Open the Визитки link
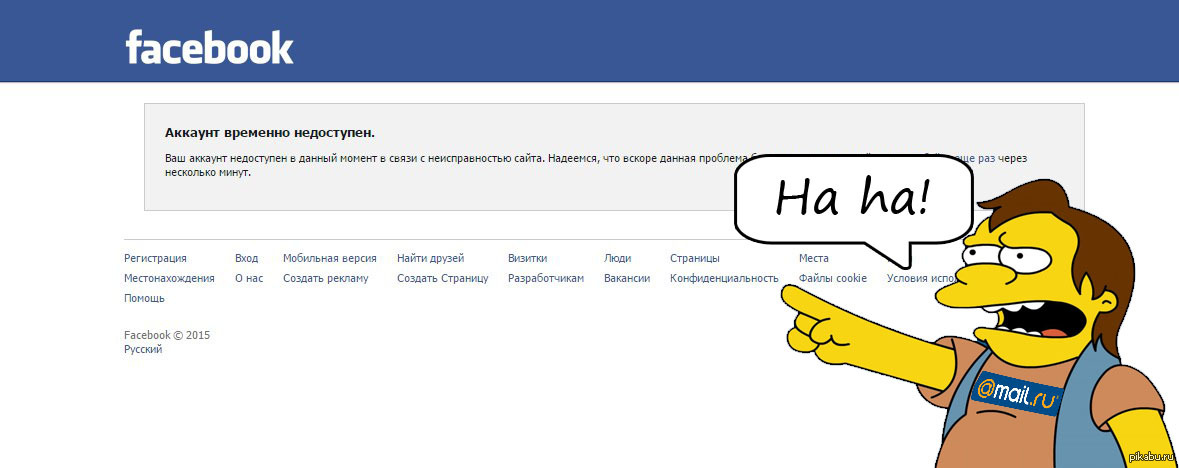Image resolution: width=1179 pixels, height=468 pixels. (x=528, y=258)
